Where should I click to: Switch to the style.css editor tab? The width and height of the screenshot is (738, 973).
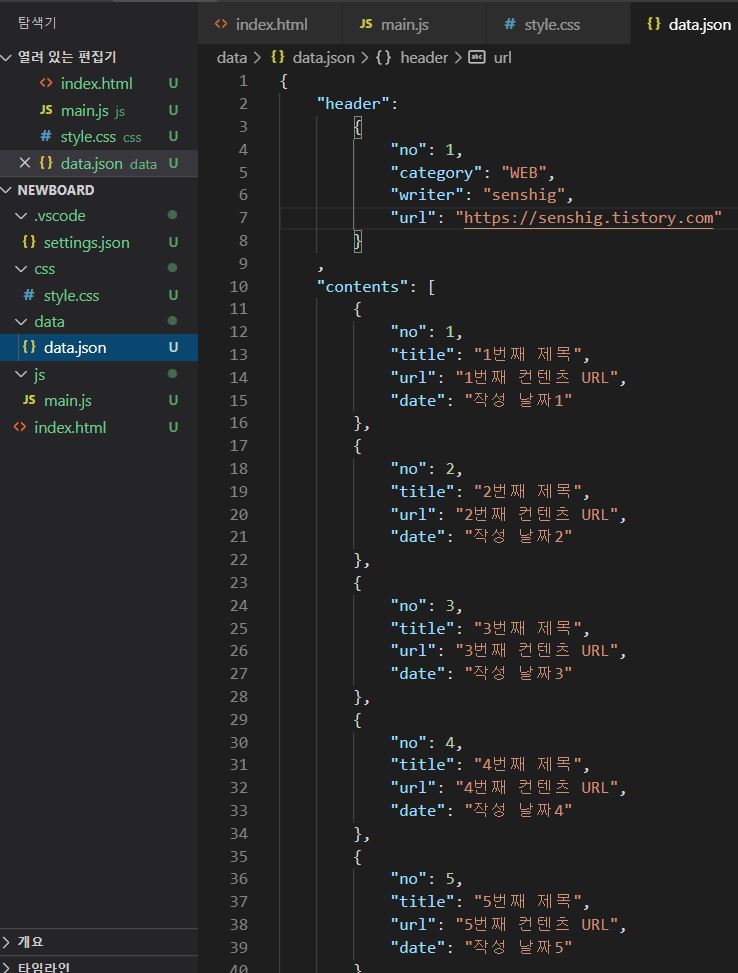coord(551,24)
